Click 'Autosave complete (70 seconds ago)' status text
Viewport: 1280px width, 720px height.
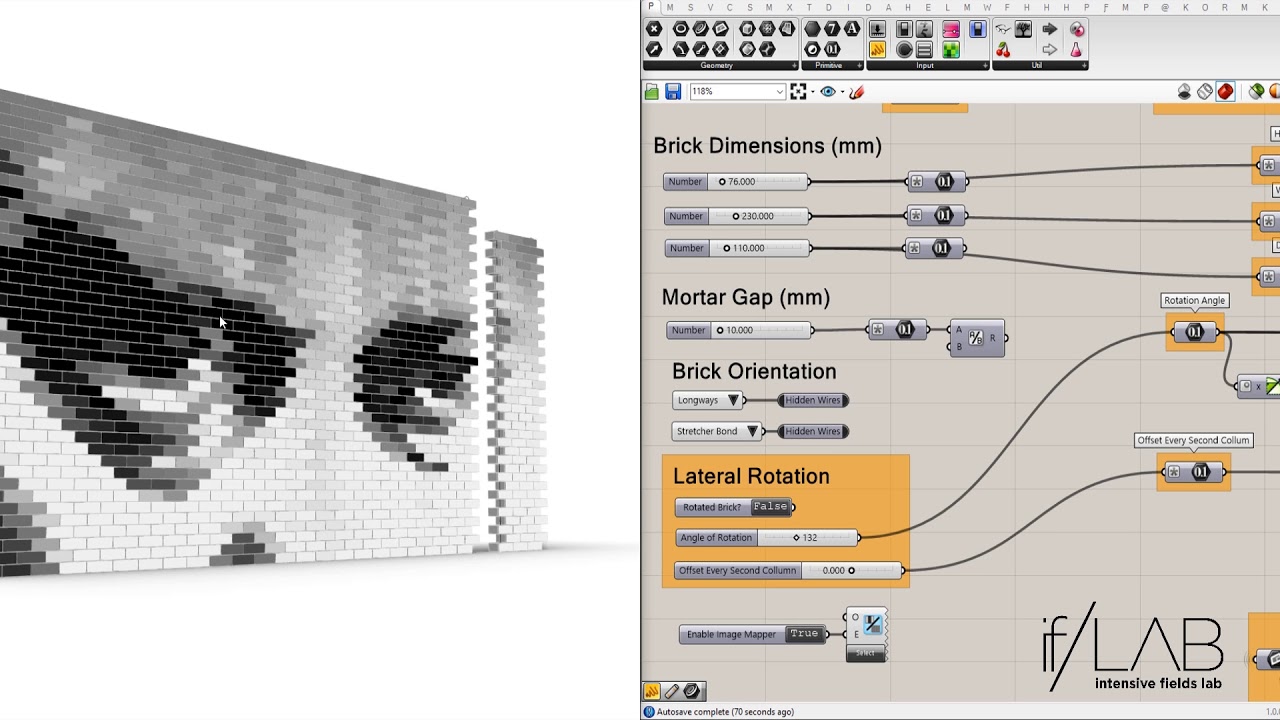tap(725, 712)
